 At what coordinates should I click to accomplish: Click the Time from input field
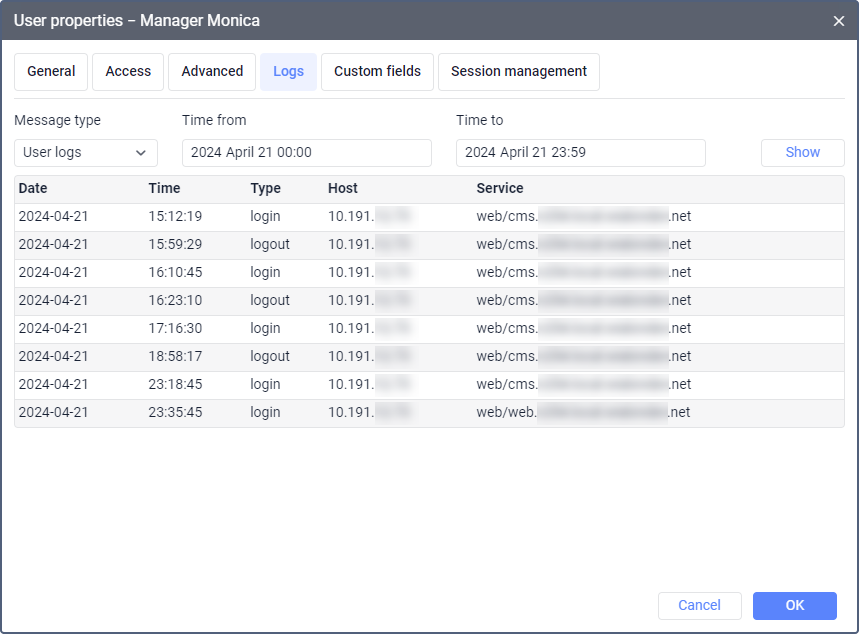(306, 153)
